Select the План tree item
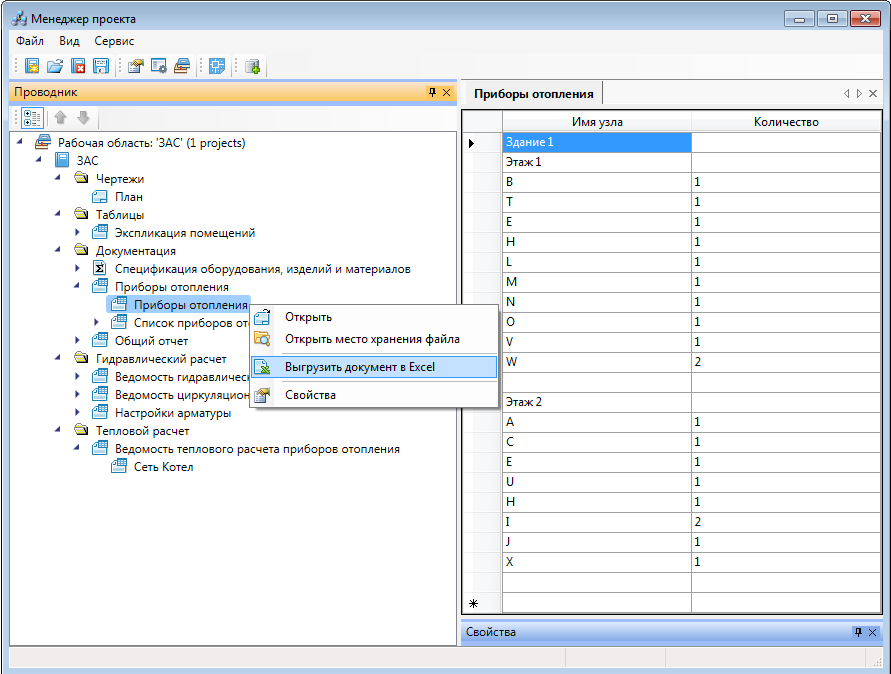The height and width of the screenshot is (674, 891). pos(129,197)
